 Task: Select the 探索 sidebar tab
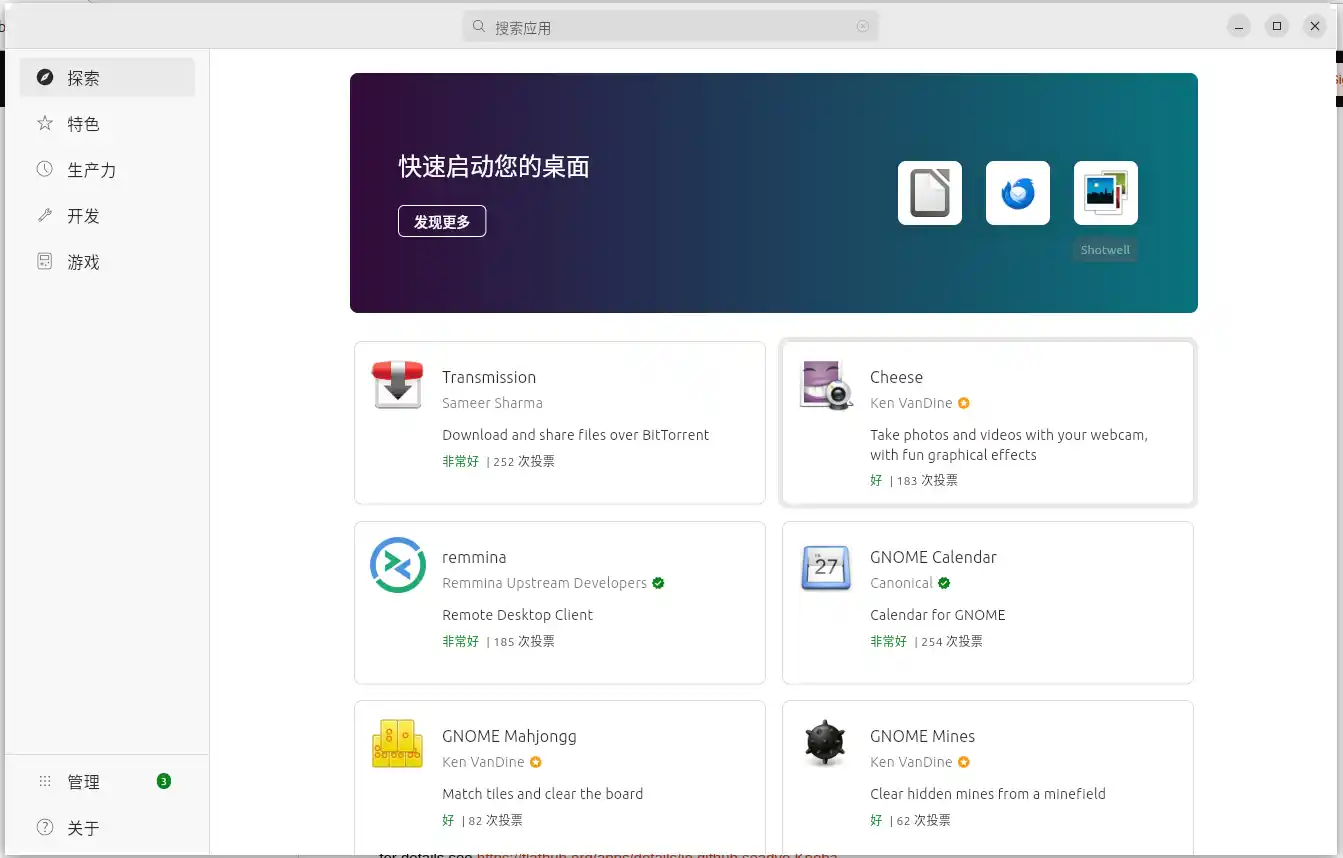(107, 77)
